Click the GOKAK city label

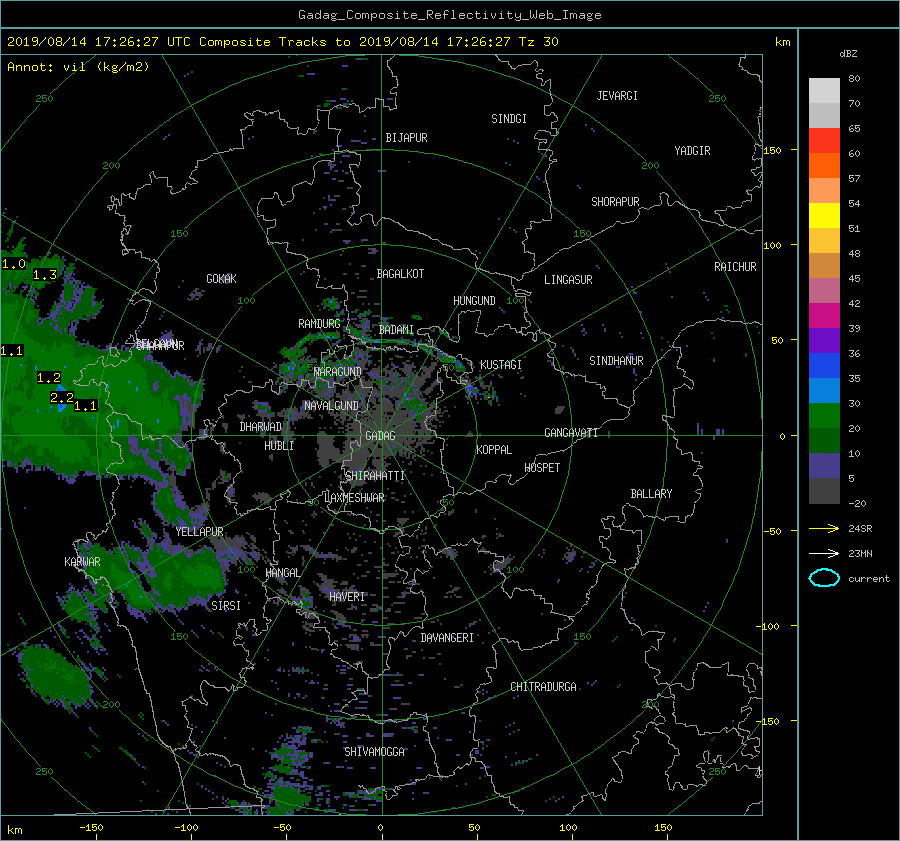222,279
